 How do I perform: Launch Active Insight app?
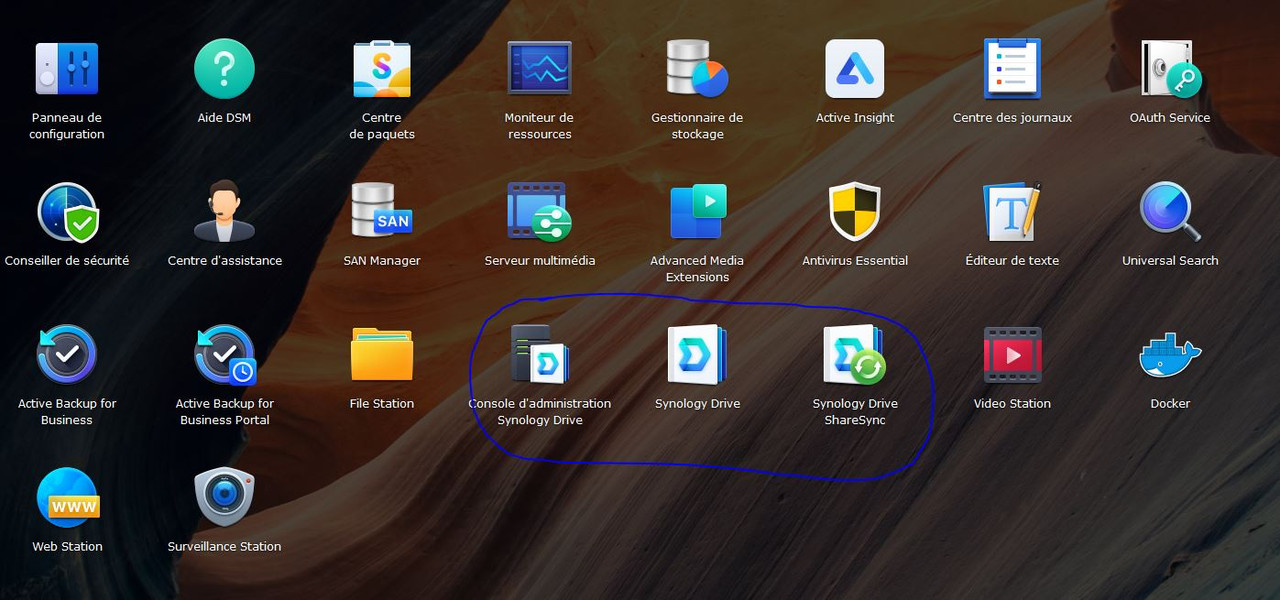coord(855,69)
